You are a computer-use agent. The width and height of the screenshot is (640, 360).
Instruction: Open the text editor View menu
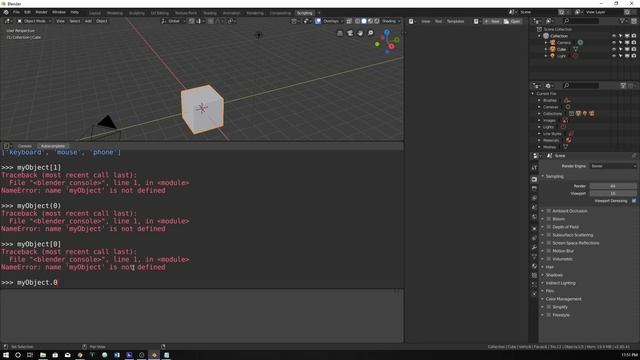coord(425,21)
